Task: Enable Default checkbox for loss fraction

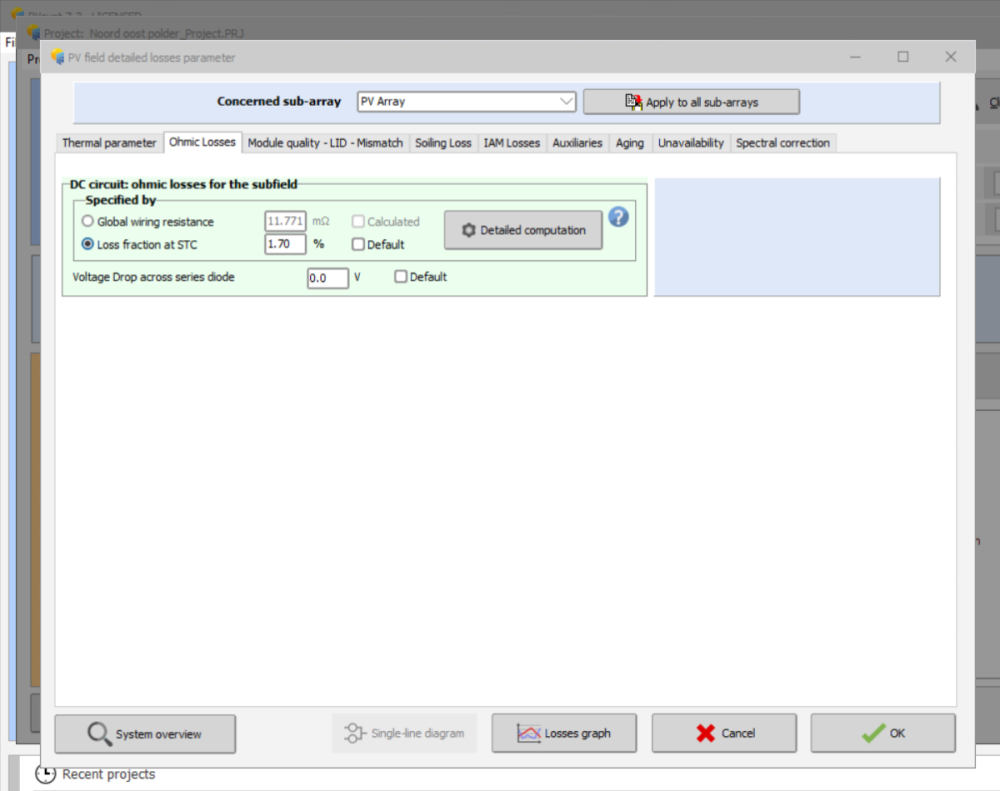Action: click(358, 244)
